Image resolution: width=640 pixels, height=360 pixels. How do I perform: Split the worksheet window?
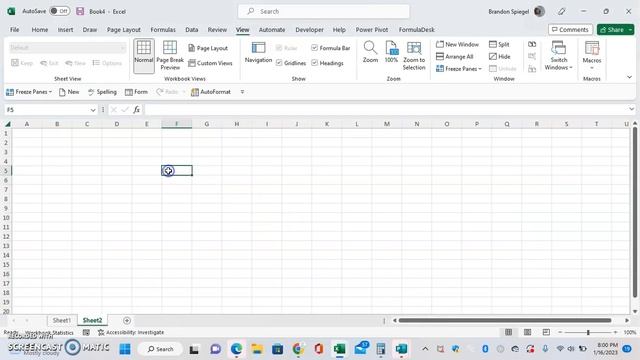click(x=499, y=44)
